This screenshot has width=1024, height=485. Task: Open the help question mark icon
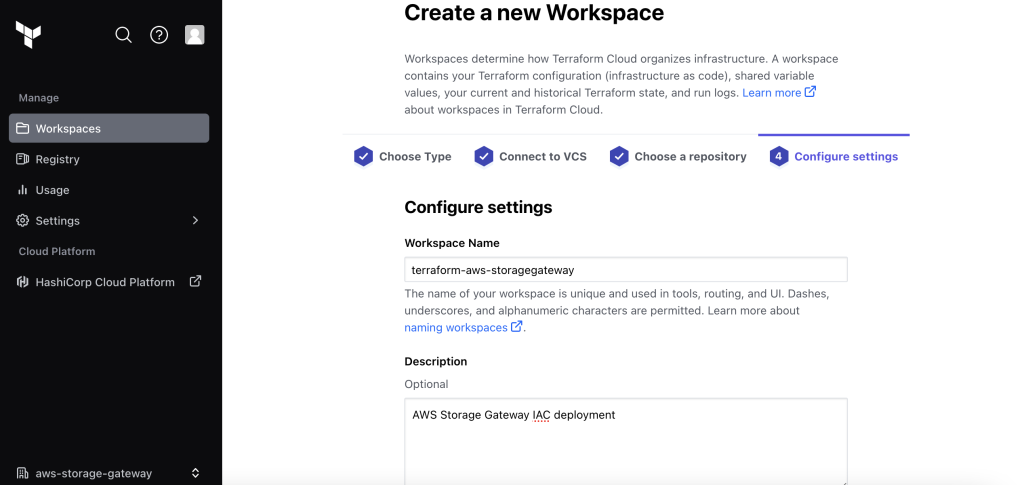(159, 35)
